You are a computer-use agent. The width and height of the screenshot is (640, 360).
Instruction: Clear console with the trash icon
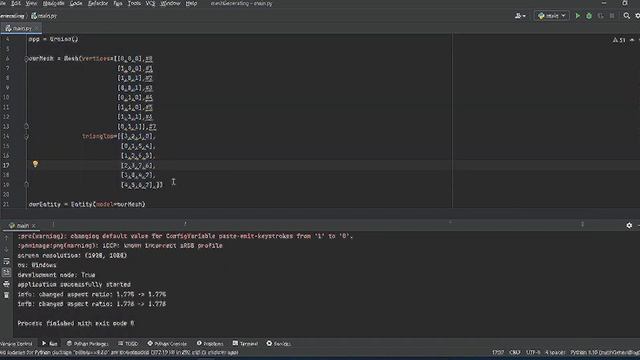pos(7,295)
